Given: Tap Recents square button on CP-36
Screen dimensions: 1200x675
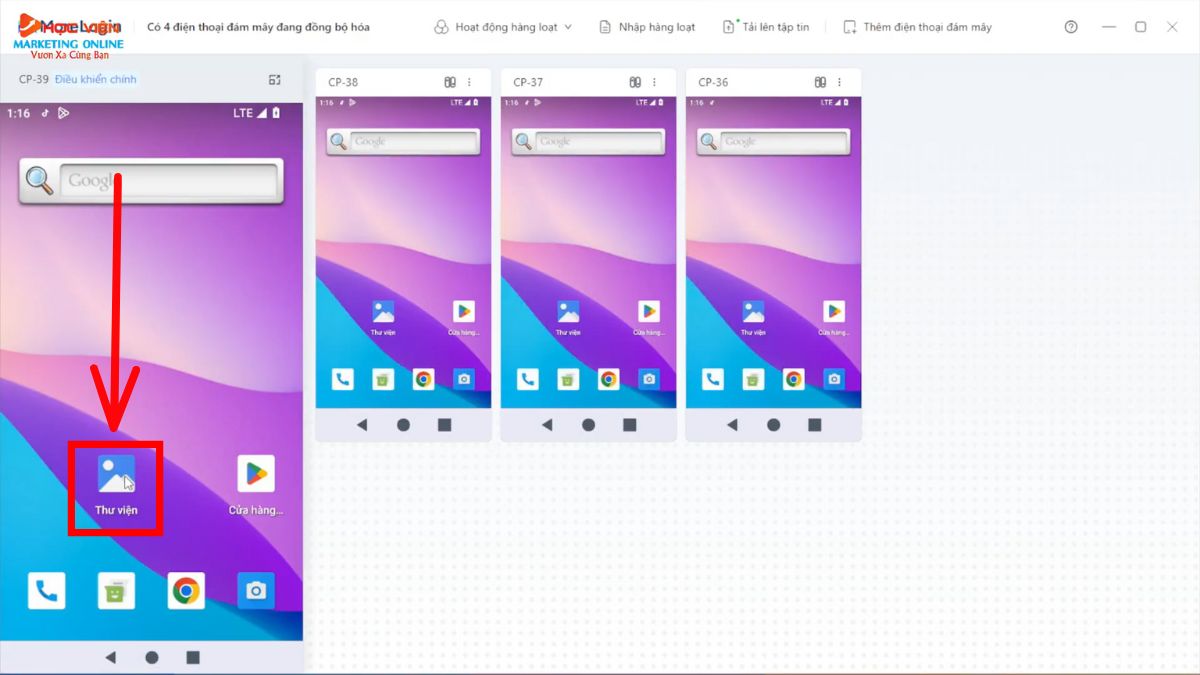Looking at the screenshot, I should coord(815,425).
